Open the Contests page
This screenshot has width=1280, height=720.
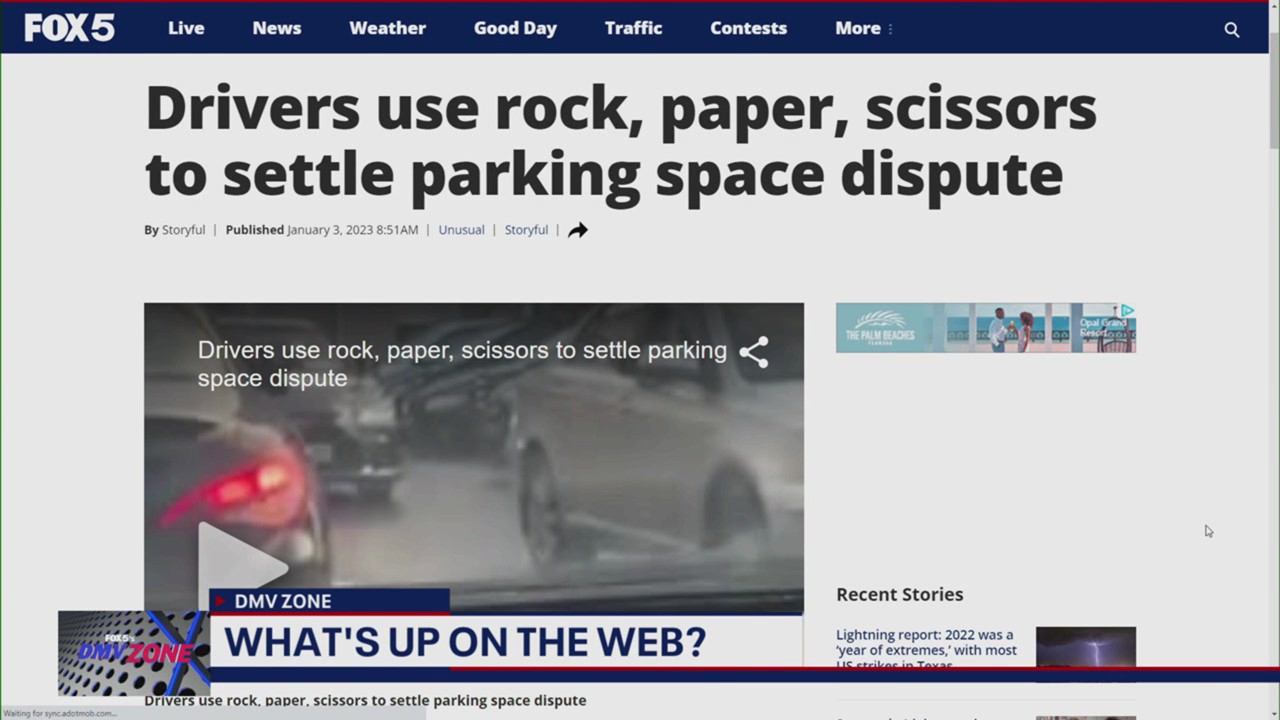[x=748, y=28]
